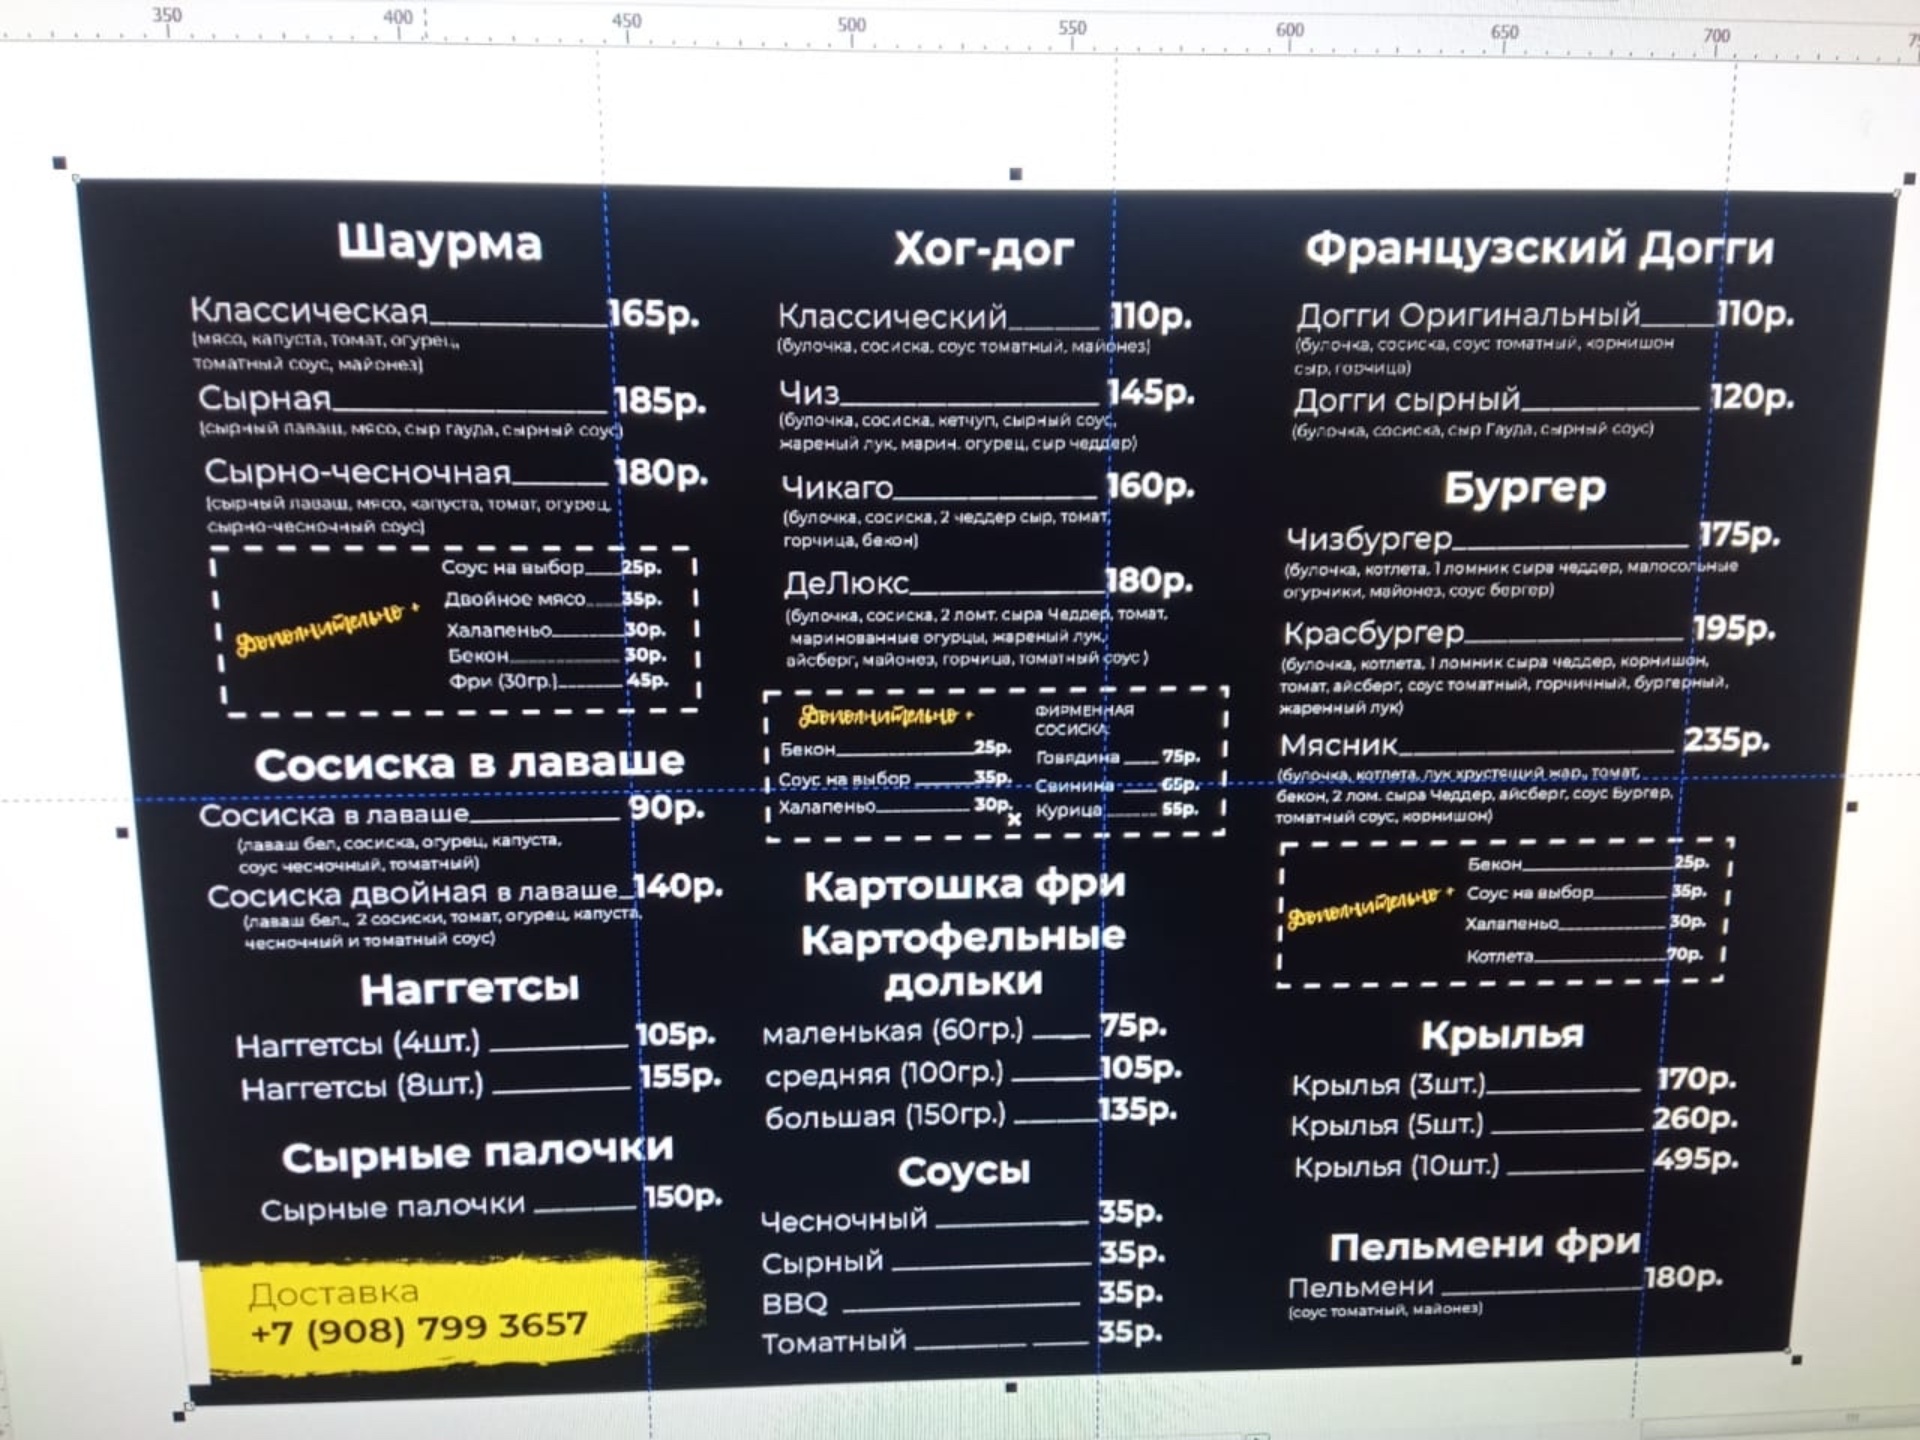Select the Чизбургер item name
1920x1440 pixels.
click(x=1369, y=540)
